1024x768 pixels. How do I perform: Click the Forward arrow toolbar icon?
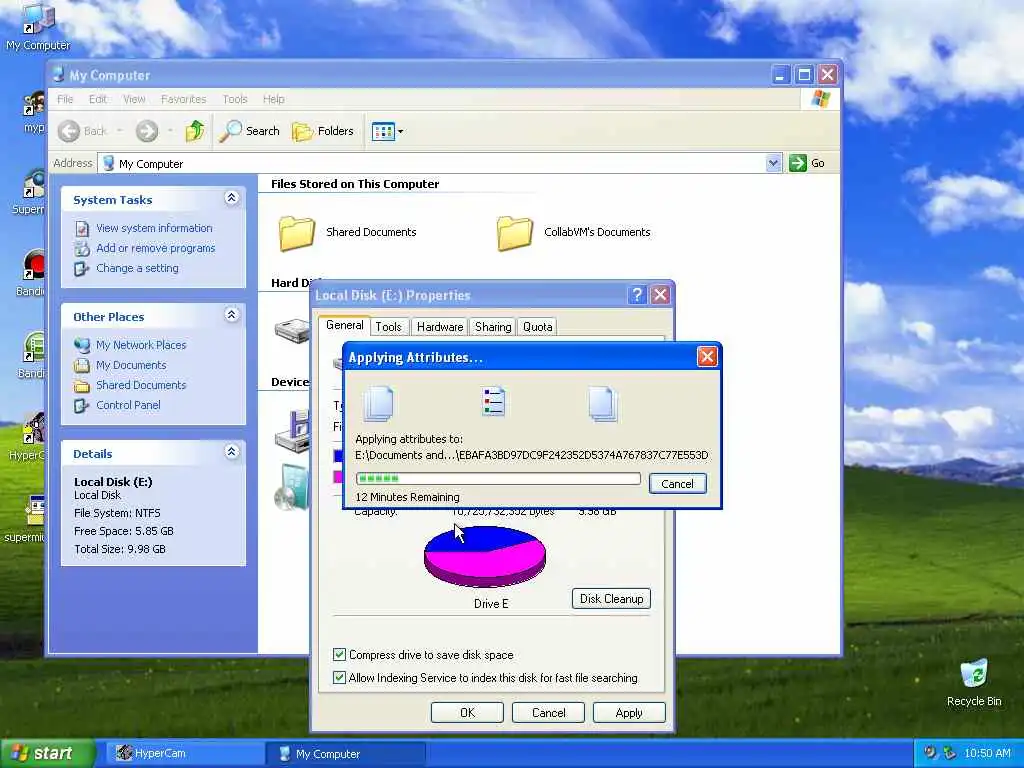[x=147, y=131]
